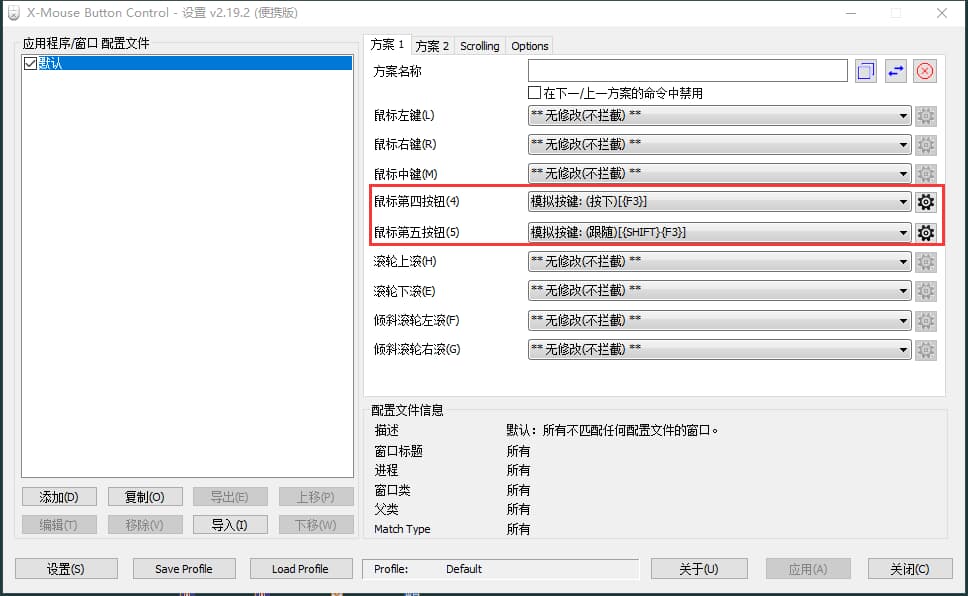Viewport: 968px width, 596px height.
Task: Click greyed gear beside 滚轮下滚(E)
Action: click(x=925, y=291)
